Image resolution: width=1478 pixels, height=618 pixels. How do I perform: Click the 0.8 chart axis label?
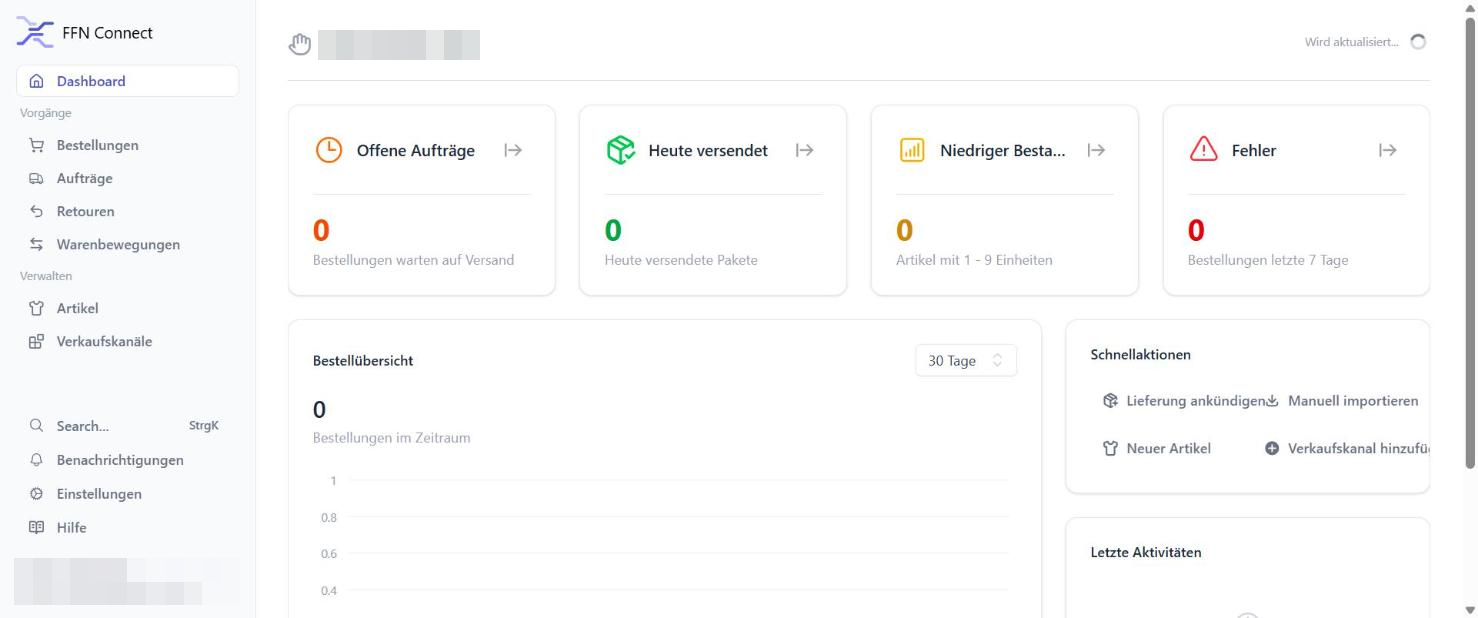(329, 518)
